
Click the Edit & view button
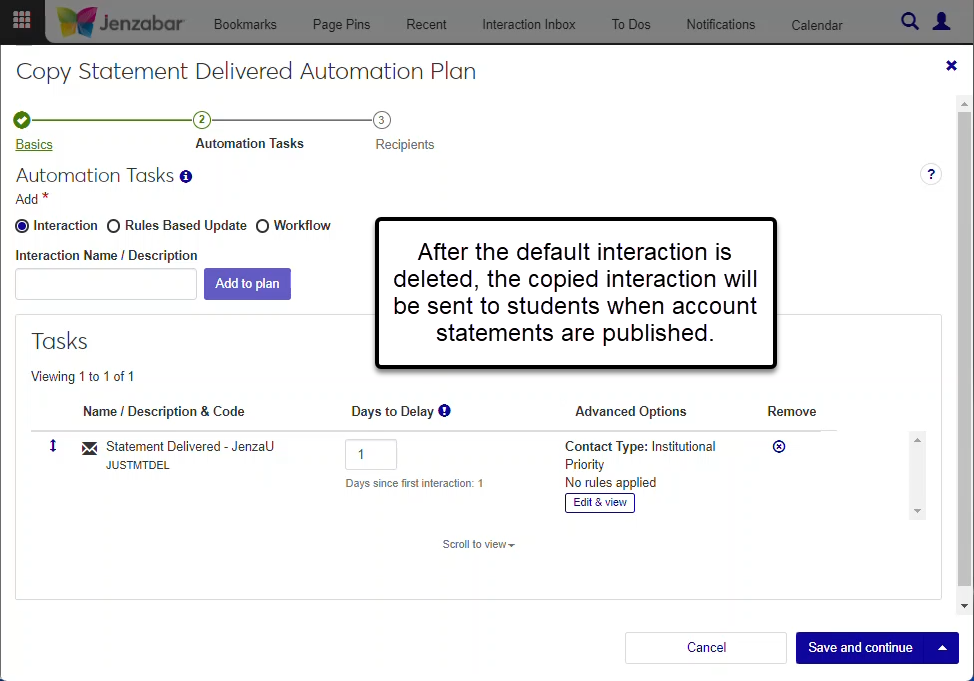click(599, 502)
